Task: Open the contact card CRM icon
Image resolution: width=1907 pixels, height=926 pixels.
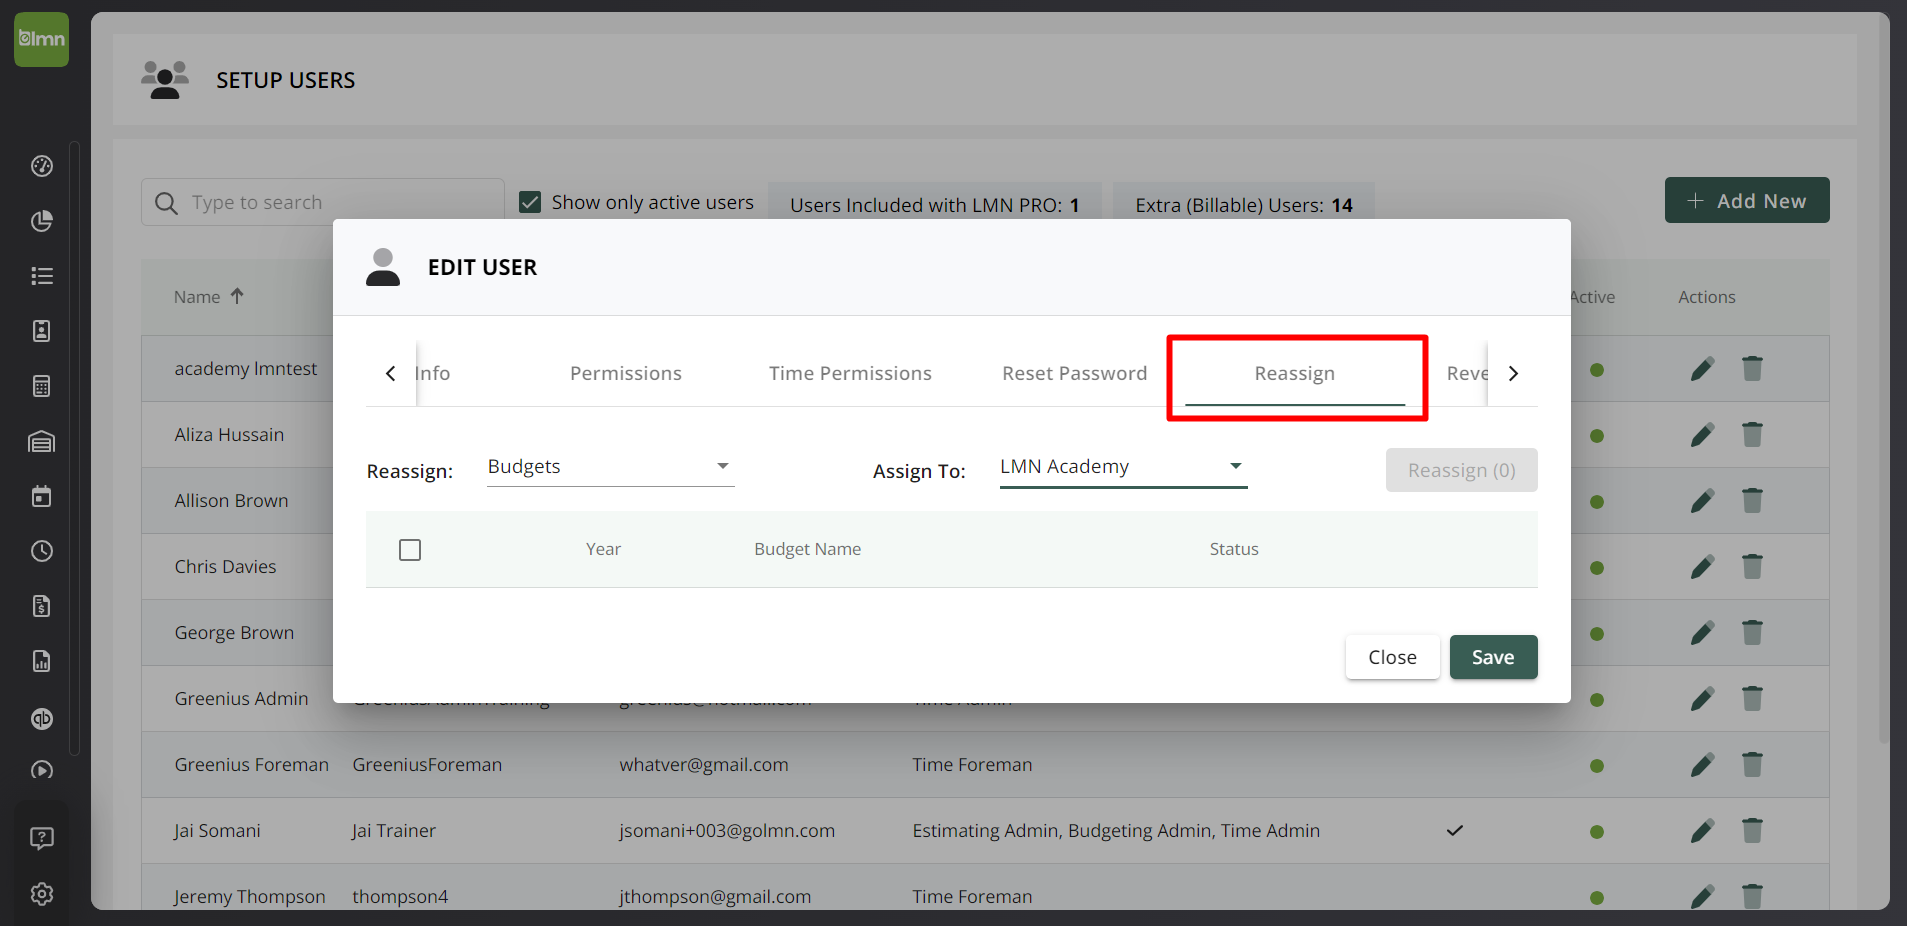Action: coord(40,330)
